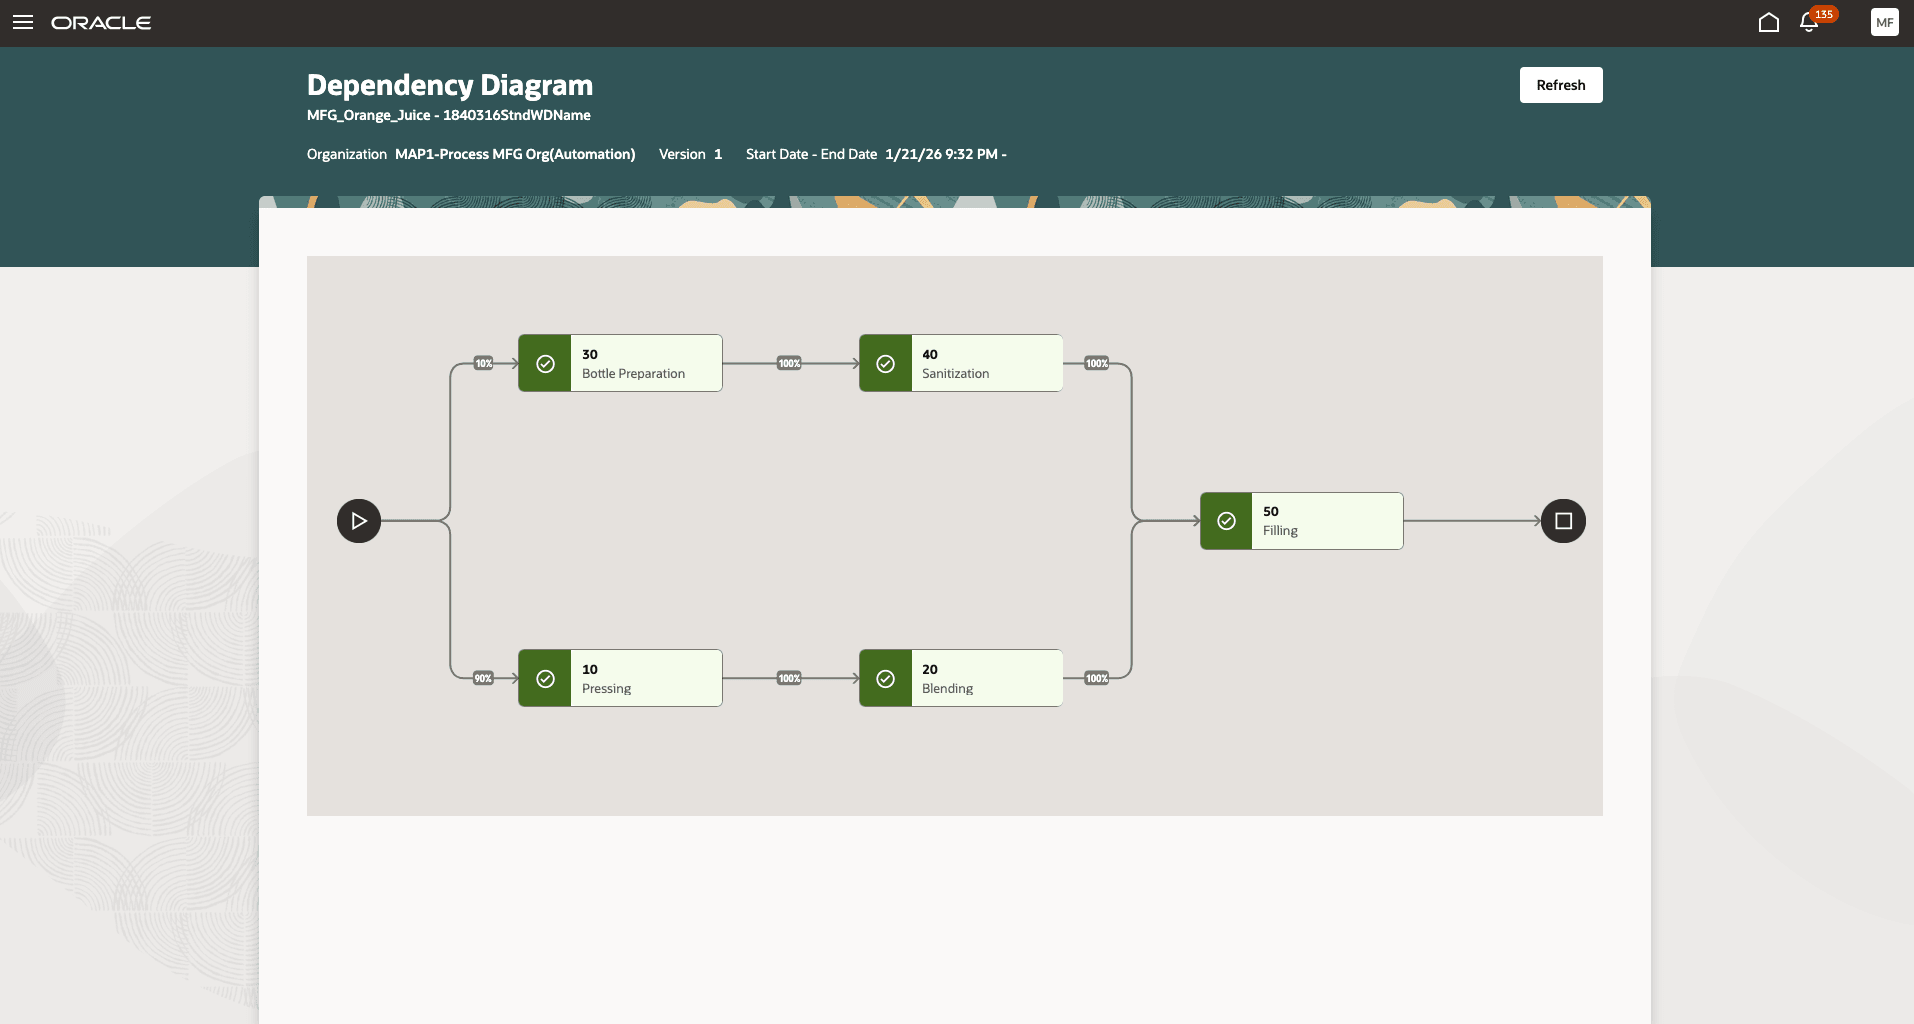Select the 40 Sanitization node
The height and width of the screenshot is (1024, 1914).
coord(985,363)
